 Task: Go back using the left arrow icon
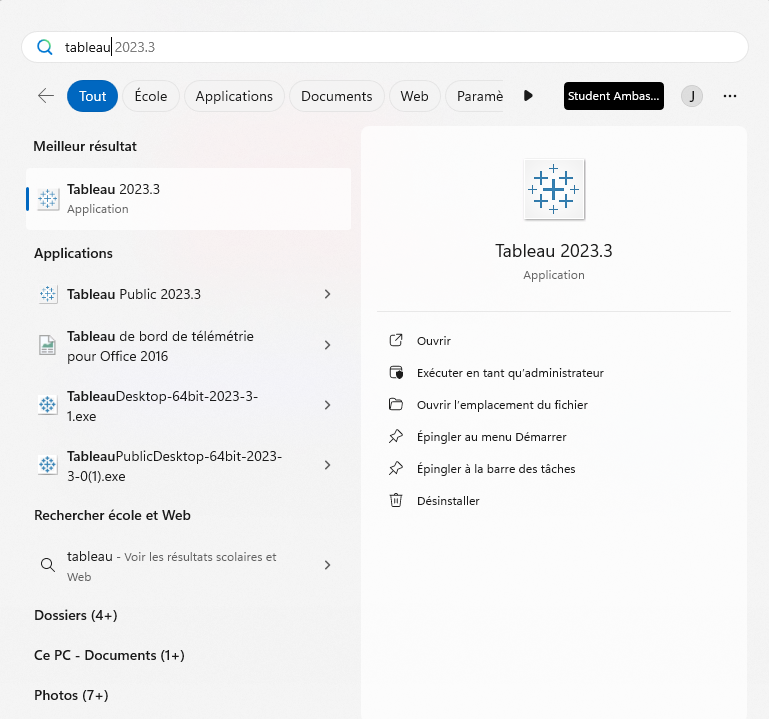tap(46, 96)
